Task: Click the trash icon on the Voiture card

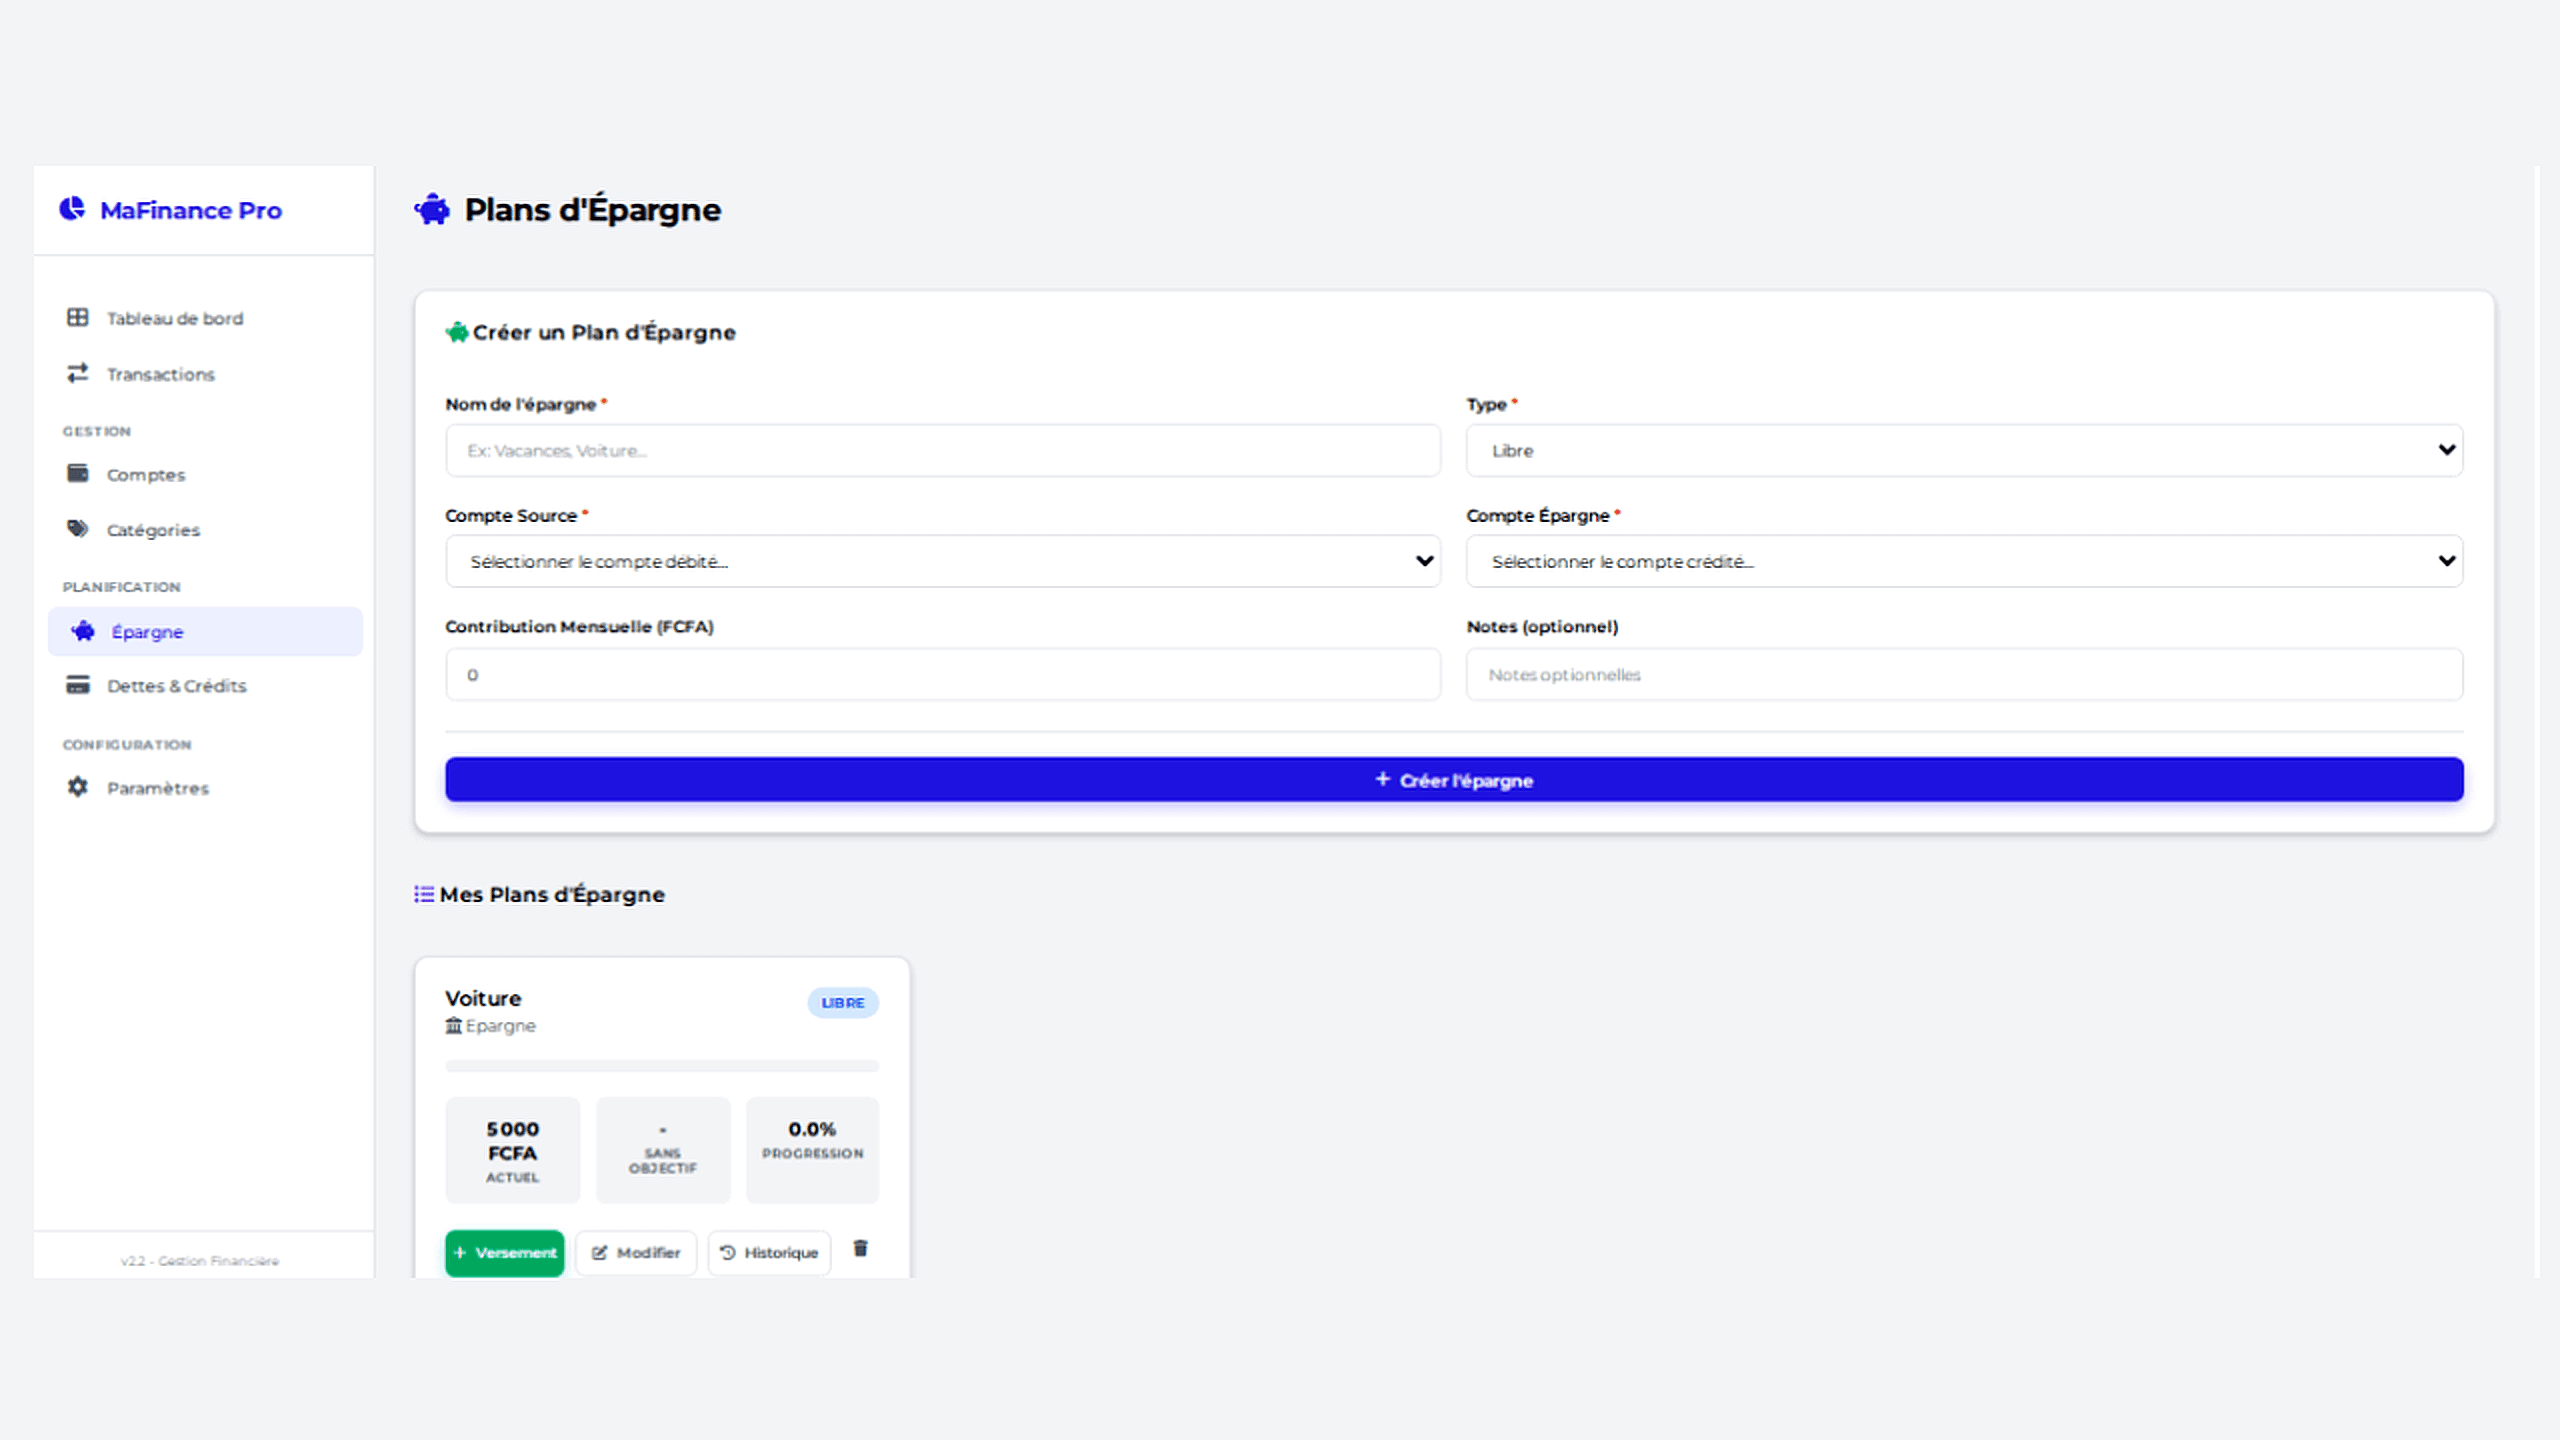Action: (x=860, y=1249)
